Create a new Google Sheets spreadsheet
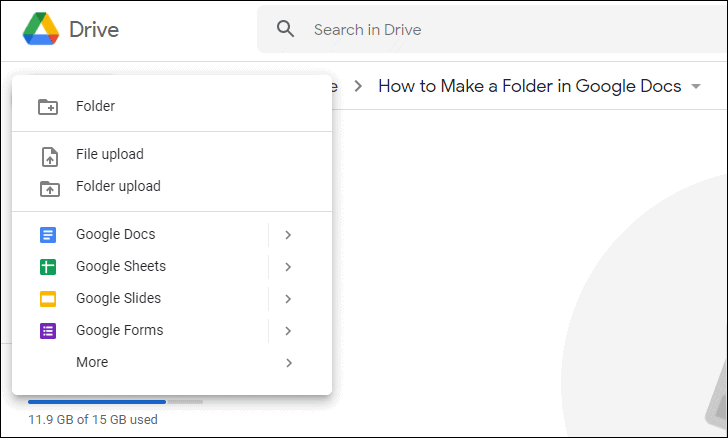 140,267
